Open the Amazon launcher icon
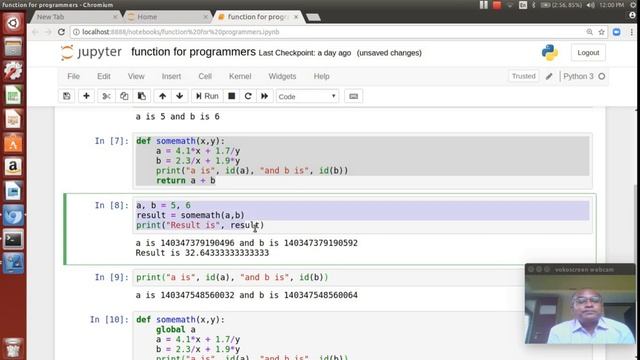This screenshot has width=640, height=360. pos(13,167)
